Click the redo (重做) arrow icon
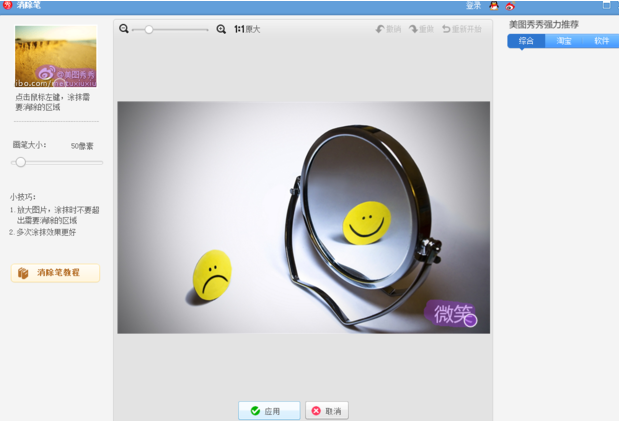Screen dimensions: 620x424 click(x=414, y=29)
